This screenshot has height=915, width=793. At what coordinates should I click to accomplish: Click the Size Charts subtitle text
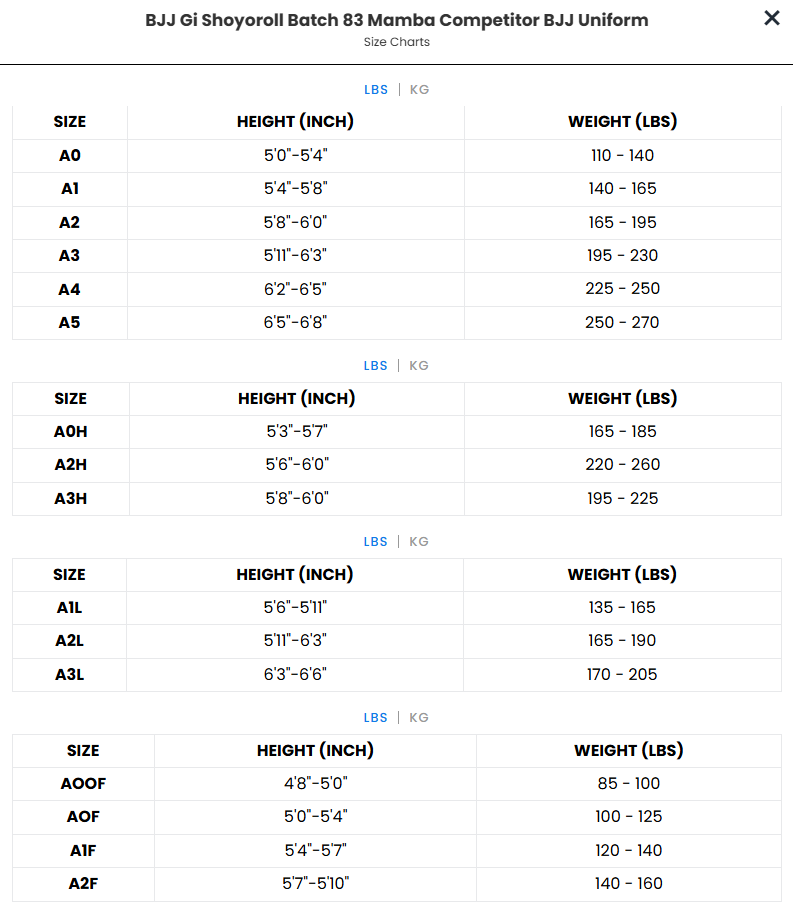[x=397, y=42]
